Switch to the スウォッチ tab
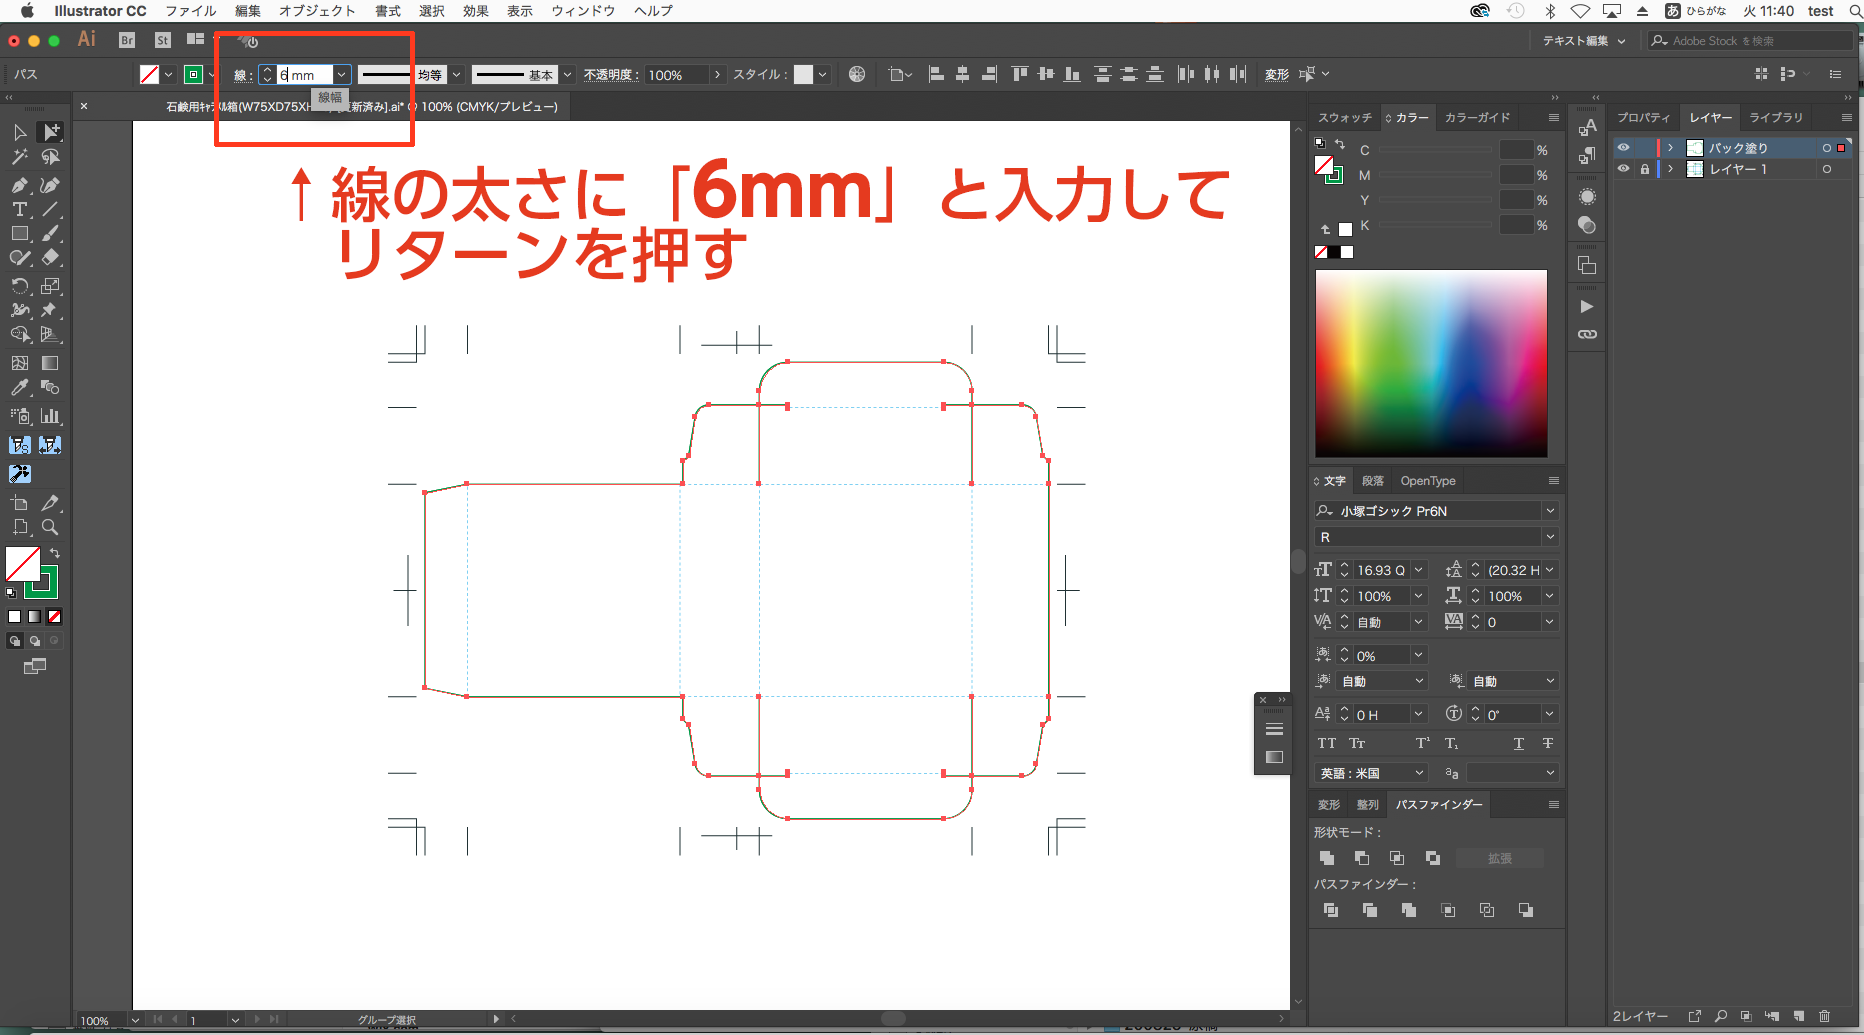Screen dimensions: 1864x1035 pos(1344,117)
